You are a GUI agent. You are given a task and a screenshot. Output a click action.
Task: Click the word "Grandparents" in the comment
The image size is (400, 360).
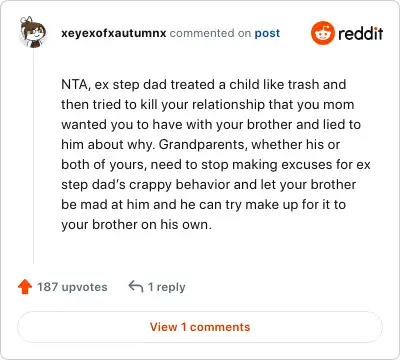203,145
